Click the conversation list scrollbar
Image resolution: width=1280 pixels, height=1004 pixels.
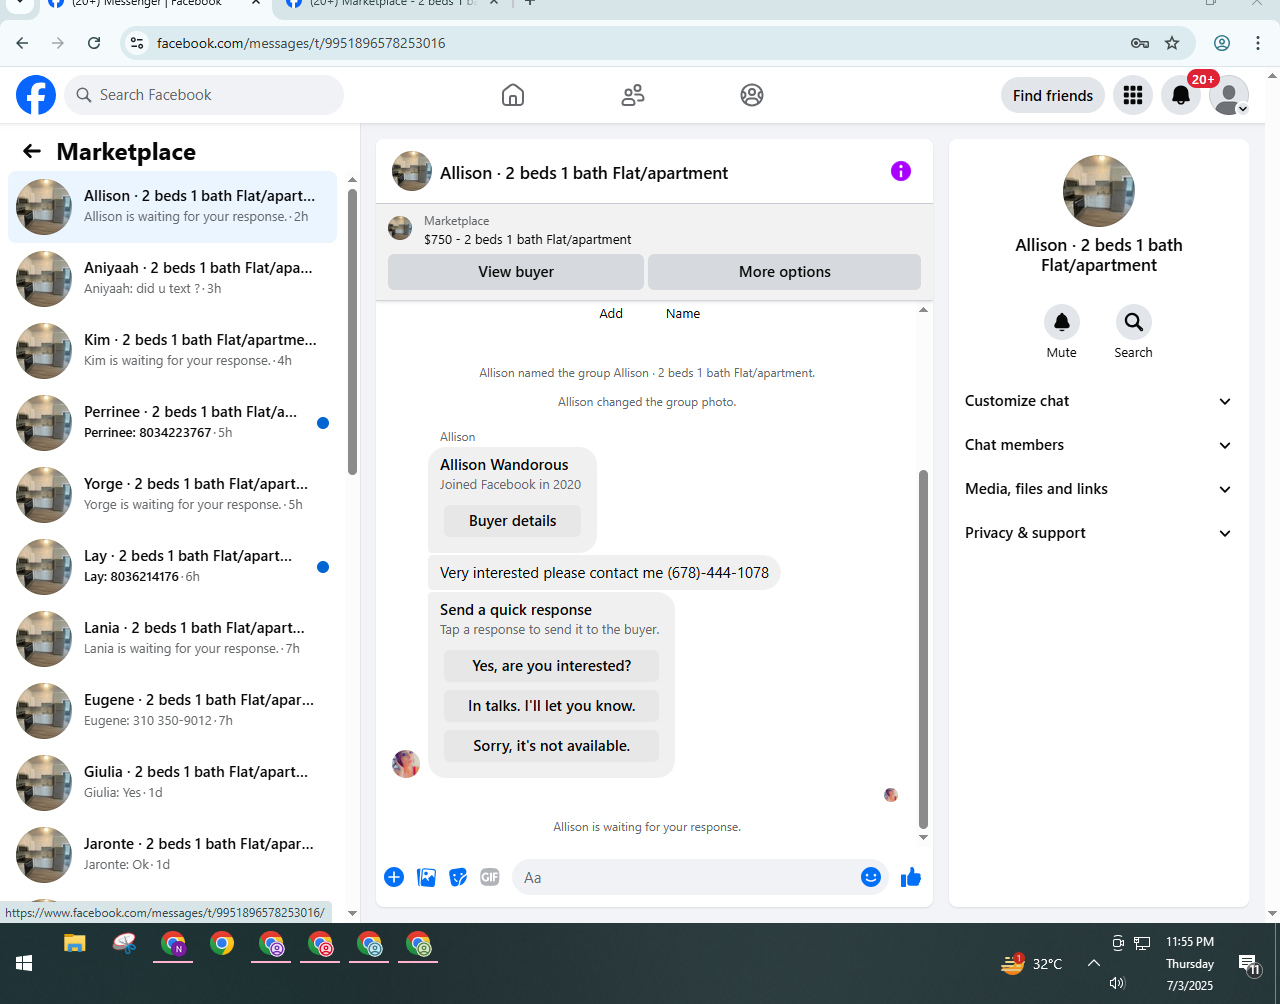point(352,331)
